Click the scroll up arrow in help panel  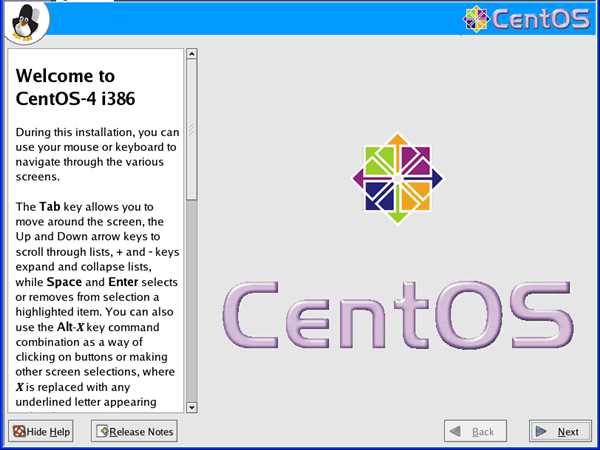pyautogui.click(x=192, y=54)
